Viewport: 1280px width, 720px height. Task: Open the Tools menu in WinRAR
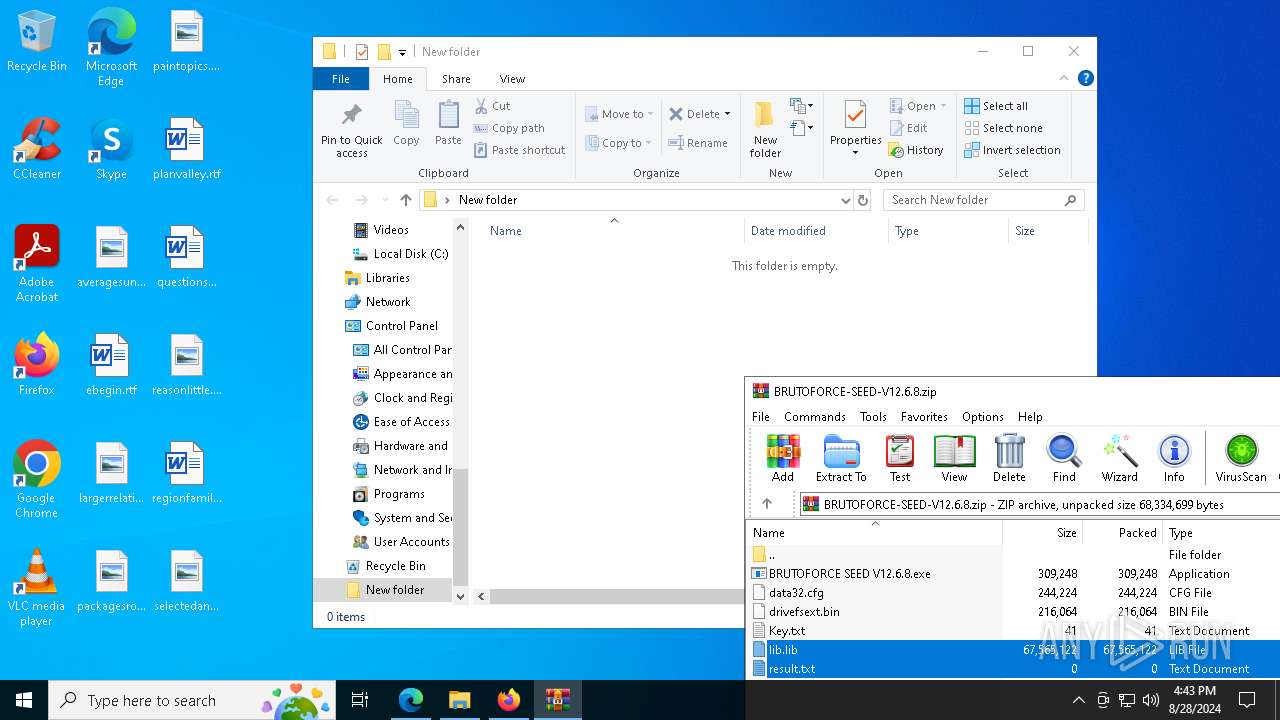pyautogui.click(x=873, y=417)
